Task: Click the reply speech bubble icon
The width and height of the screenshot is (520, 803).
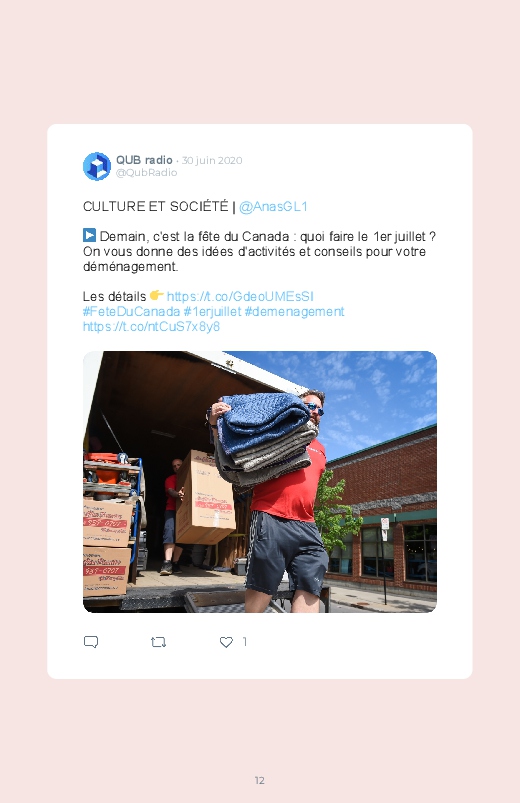Action: coord(91,642)
